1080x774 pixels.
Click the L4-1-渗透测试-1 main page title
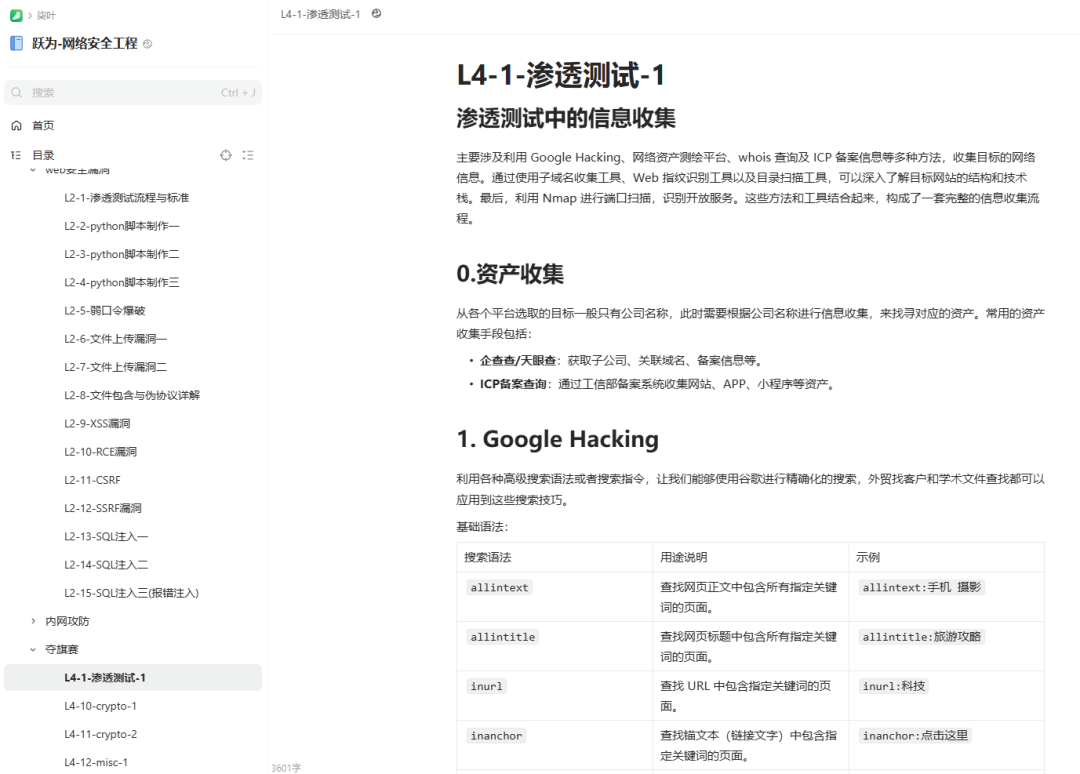click(561, 74)
